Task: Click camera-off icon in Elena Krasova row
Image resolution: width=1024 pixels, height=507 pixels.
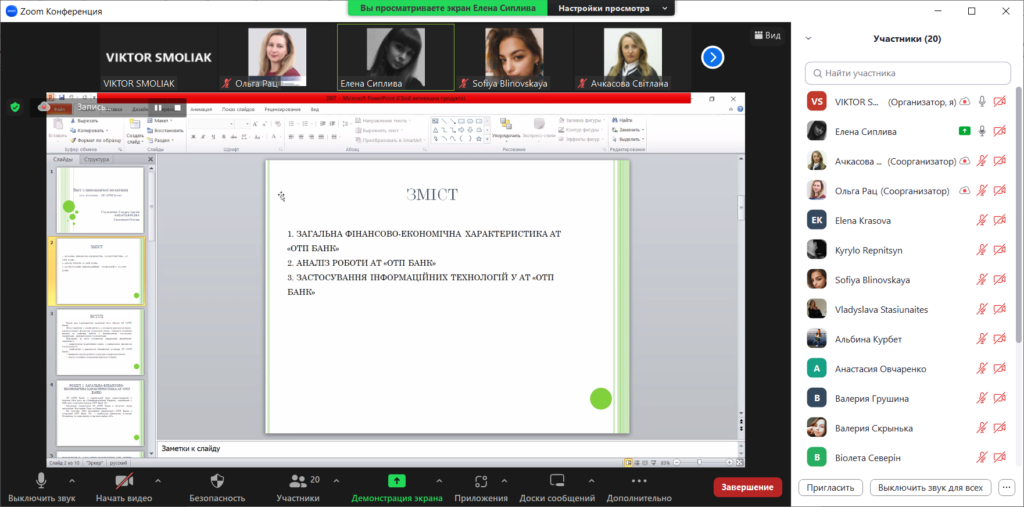Action: (x=999, y=221)
